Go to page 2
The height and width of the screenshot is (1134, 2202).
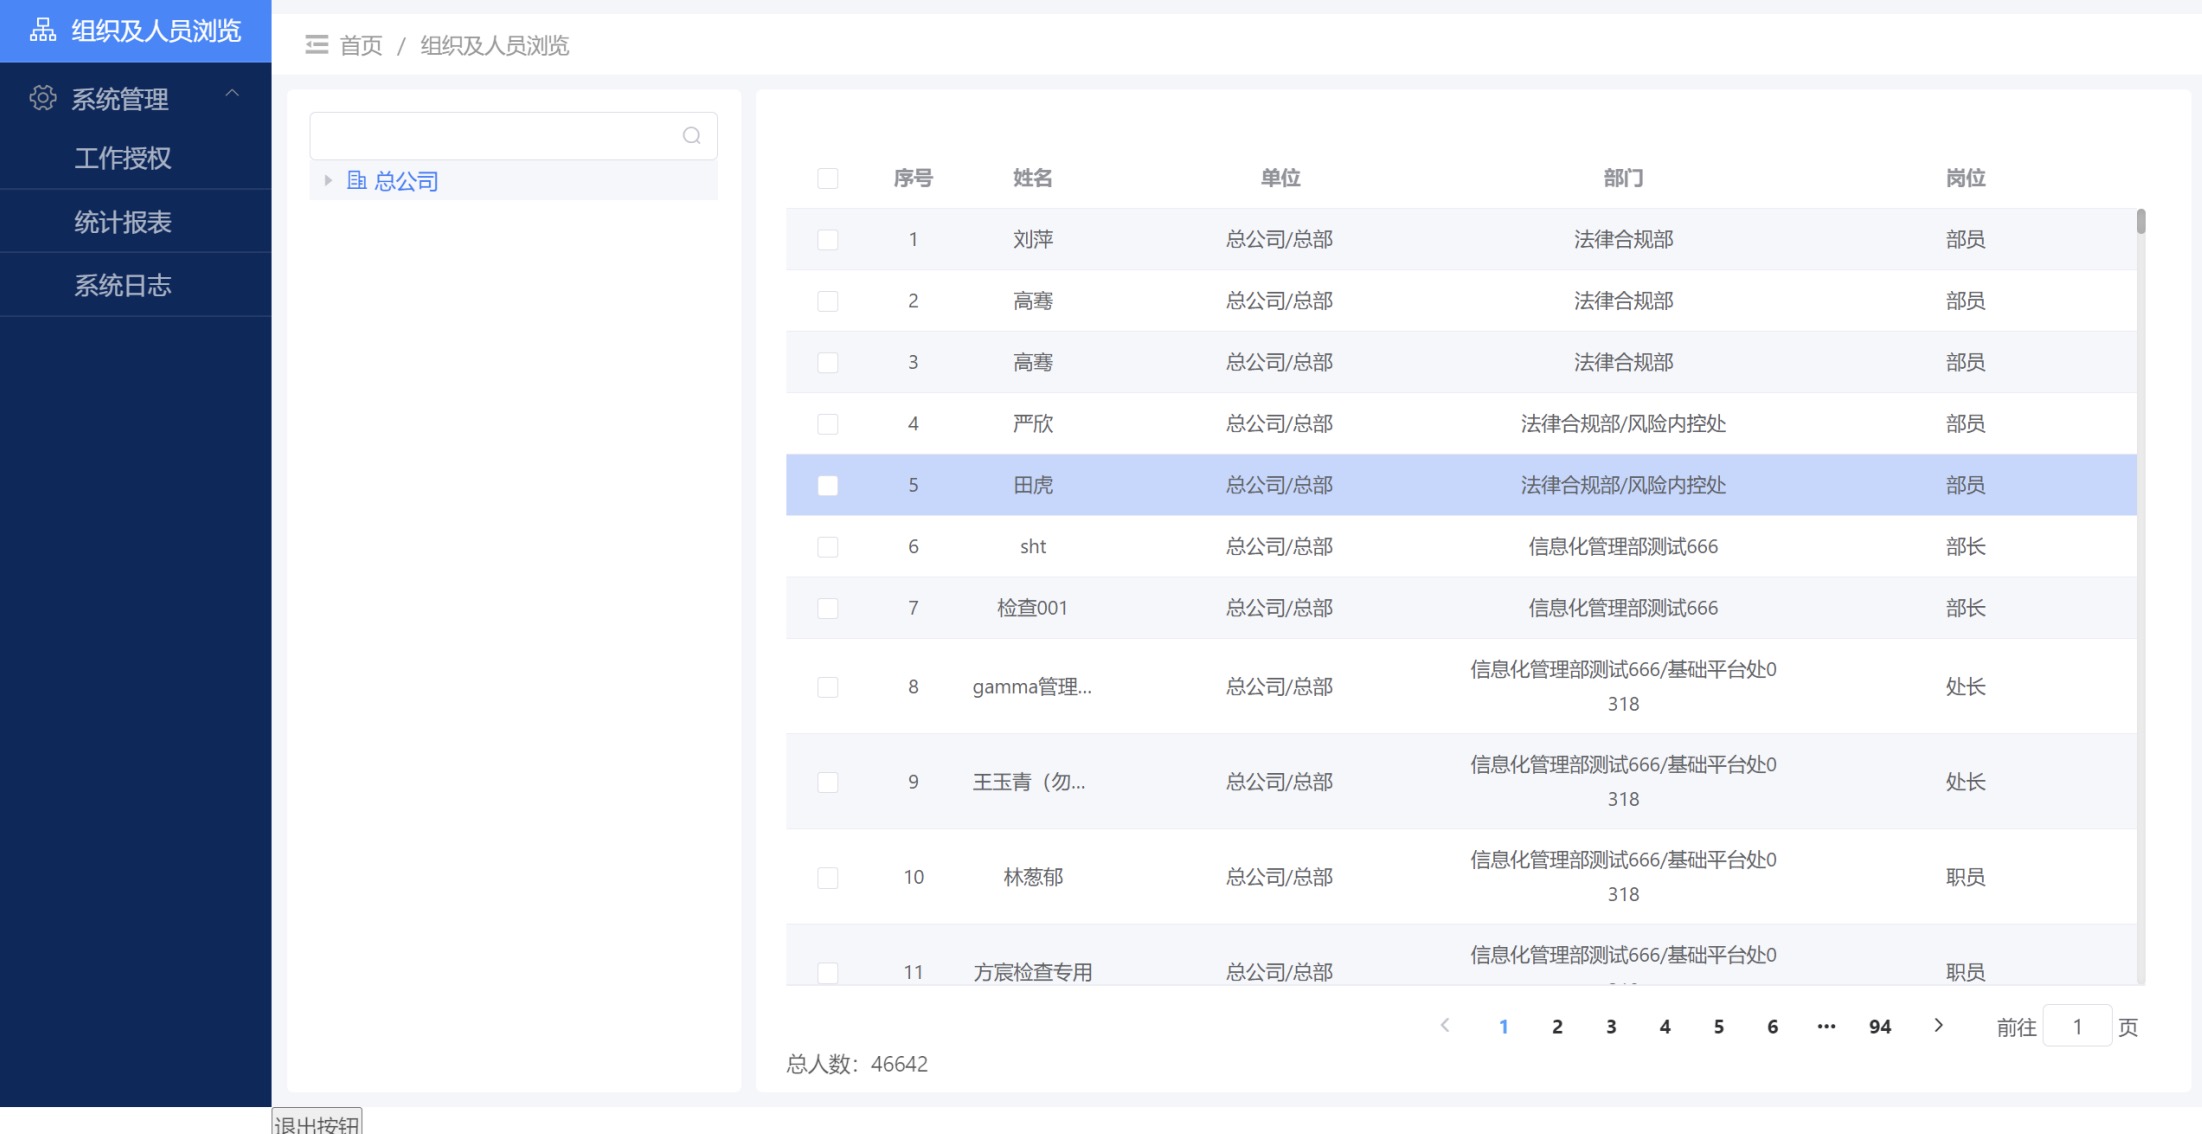point(1557,1026)
